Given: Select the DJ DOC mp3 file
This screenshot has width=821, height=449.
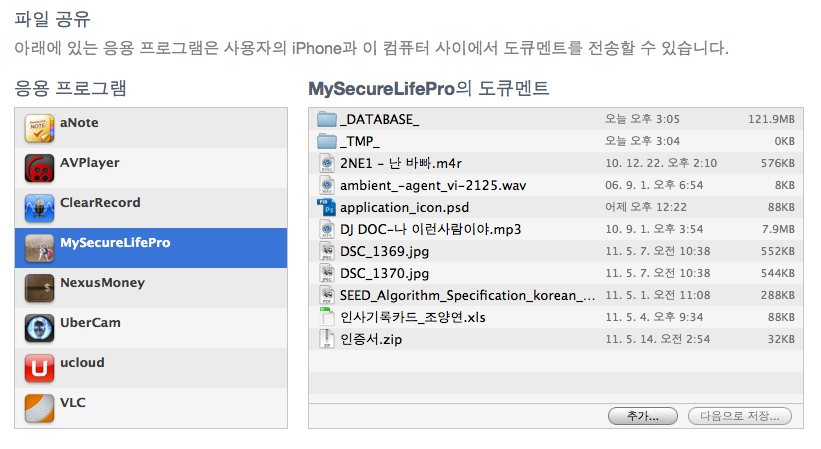Looking at the screenshot, I should tap(556, 229).
